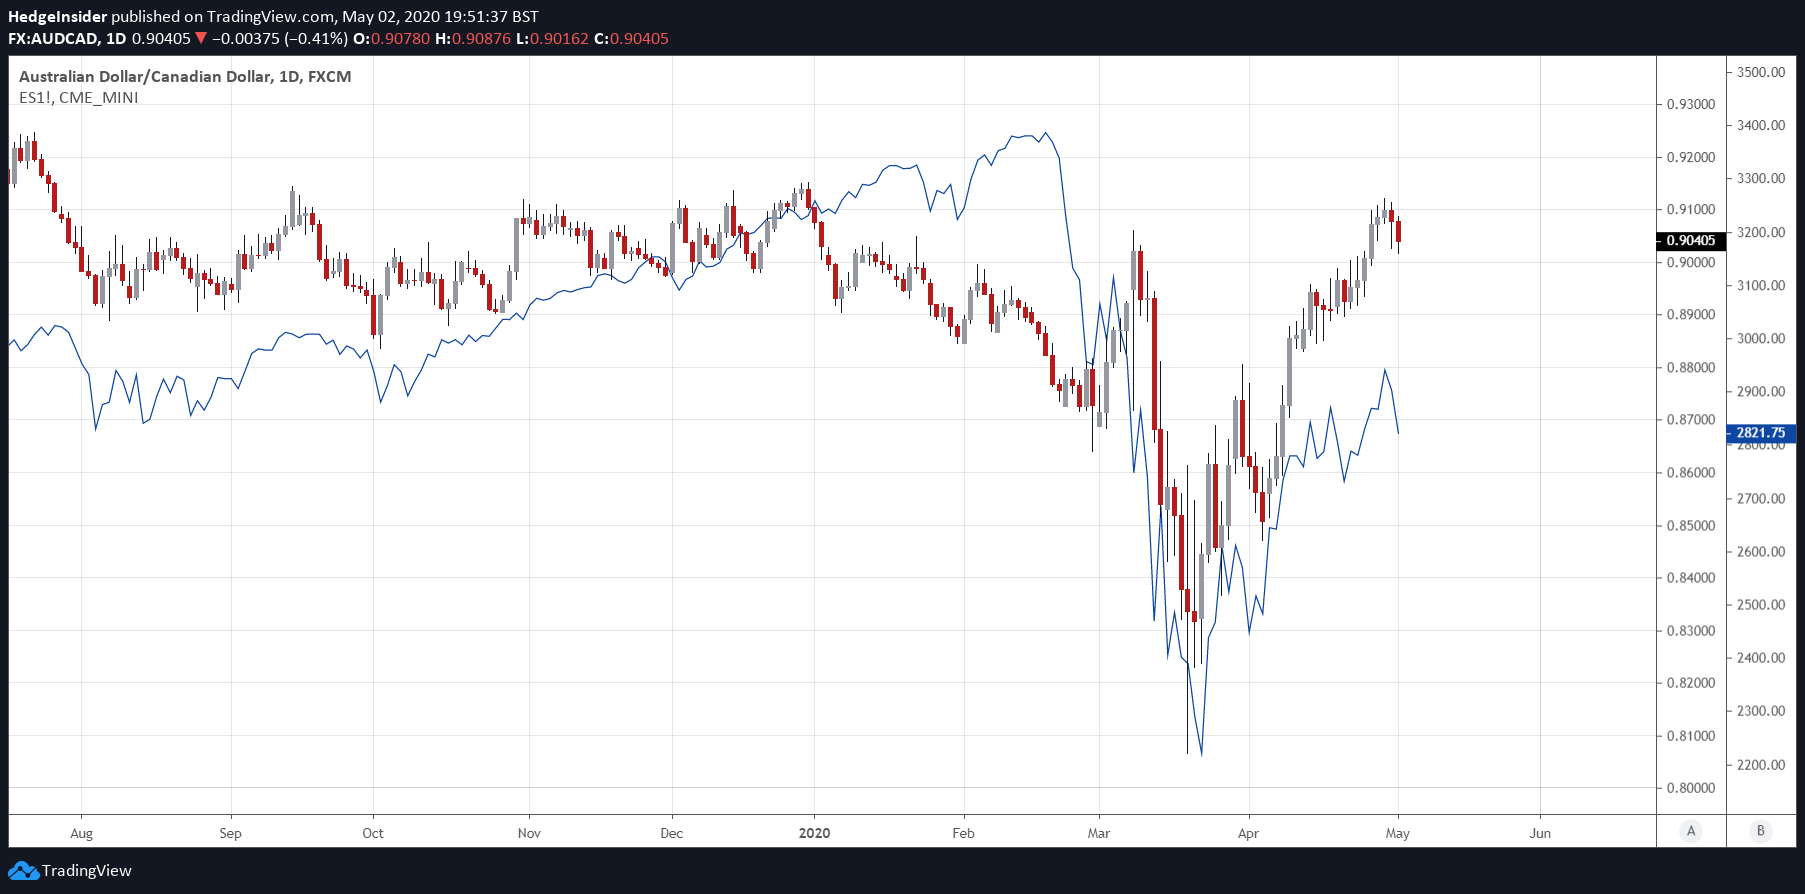Toggle scale A button in bottom corner
Screen dimensions: 1805x894
point(1691,831)
